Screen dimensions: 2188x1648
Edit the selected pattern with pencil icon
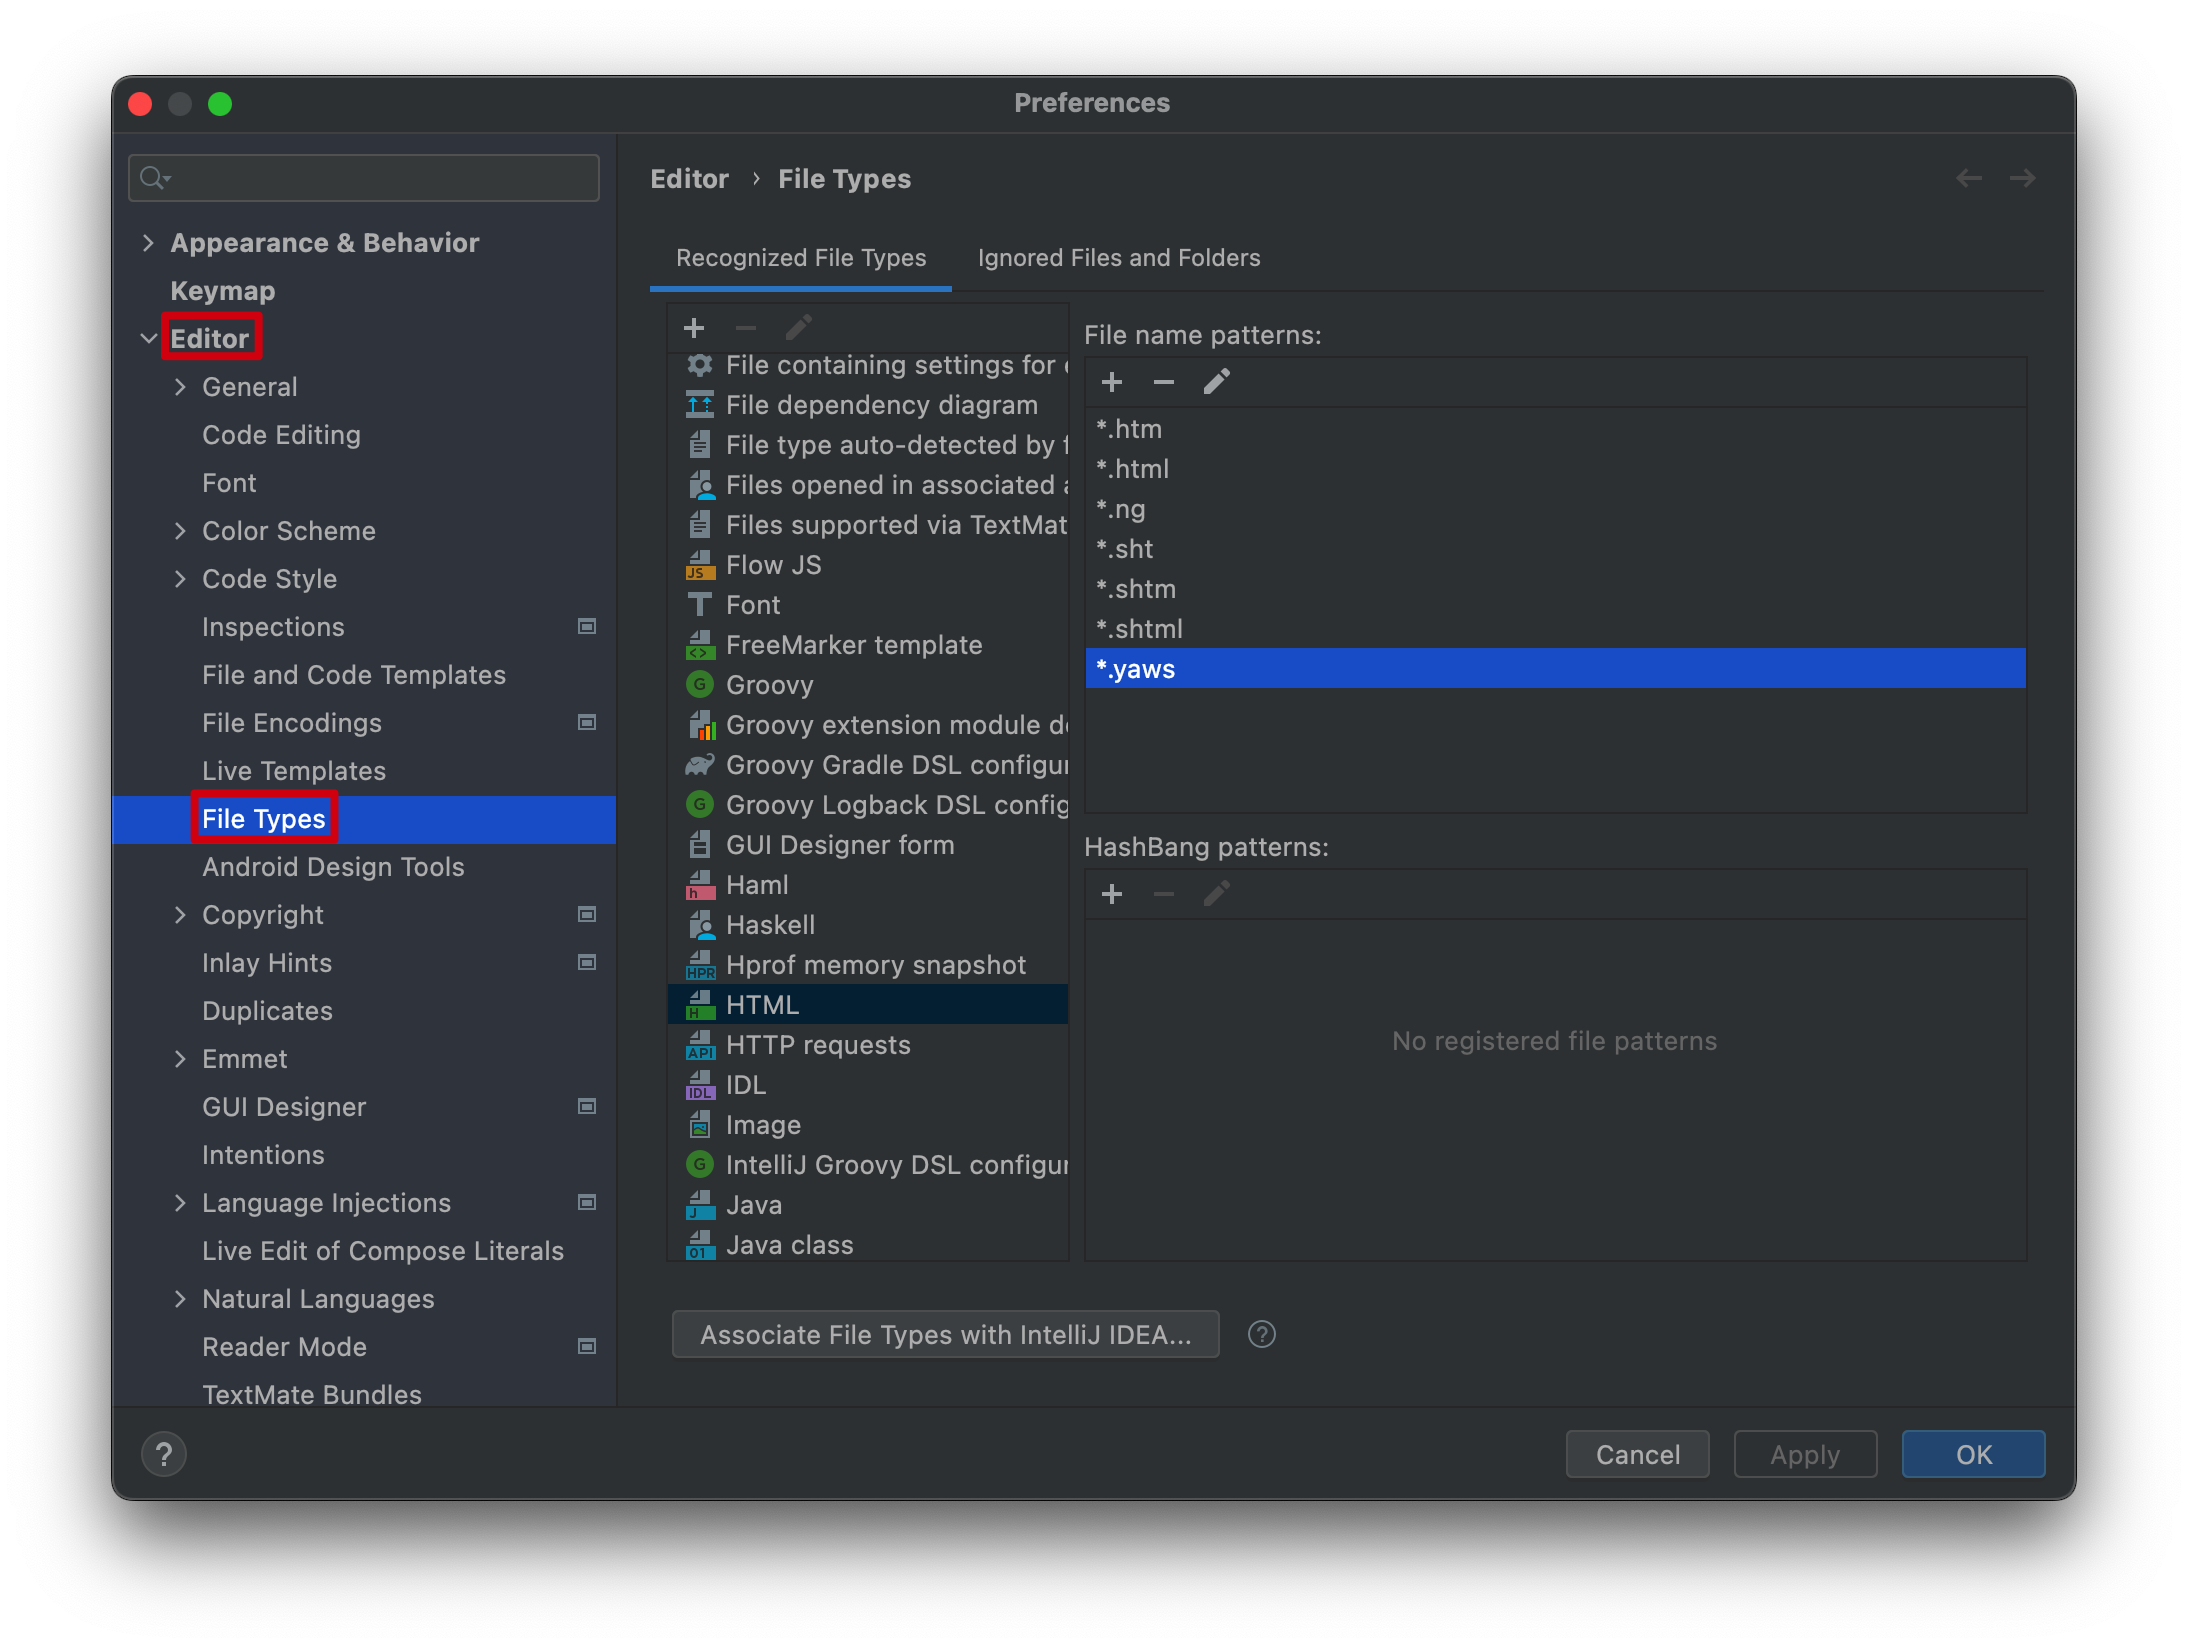(x=1216, y=381)
